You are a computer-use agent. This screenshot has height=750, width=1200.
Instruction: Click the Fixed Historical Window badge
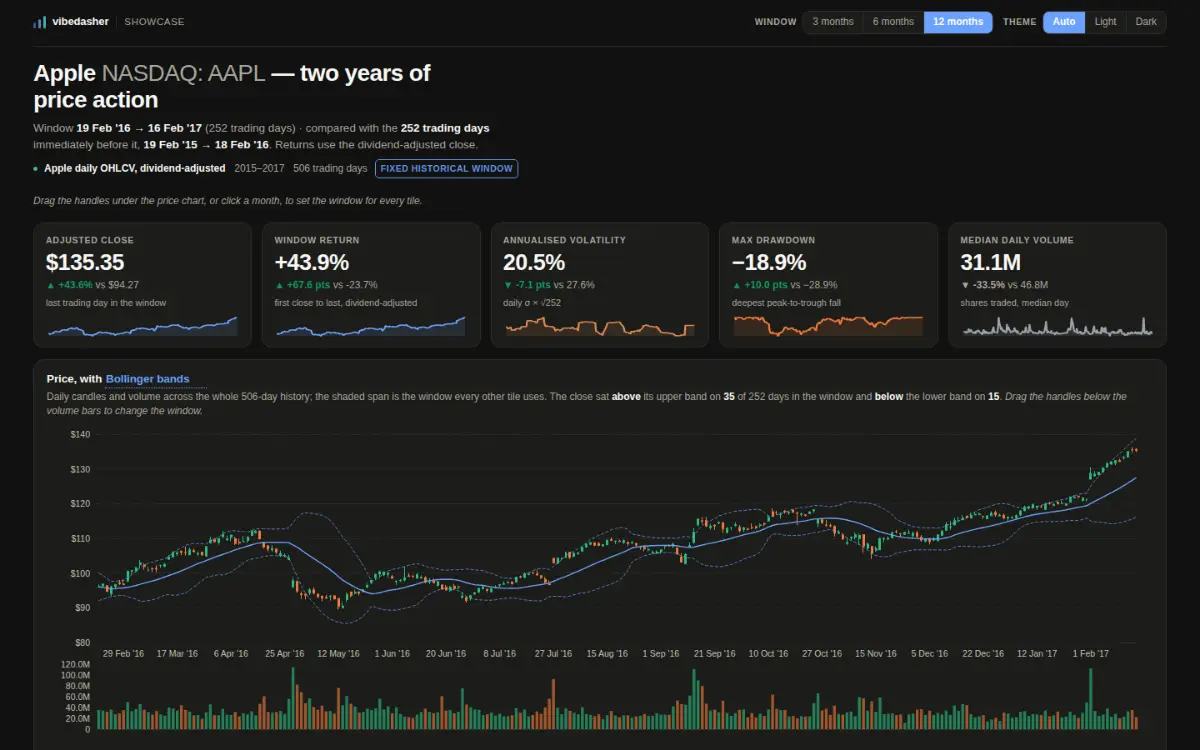(447, 169)
